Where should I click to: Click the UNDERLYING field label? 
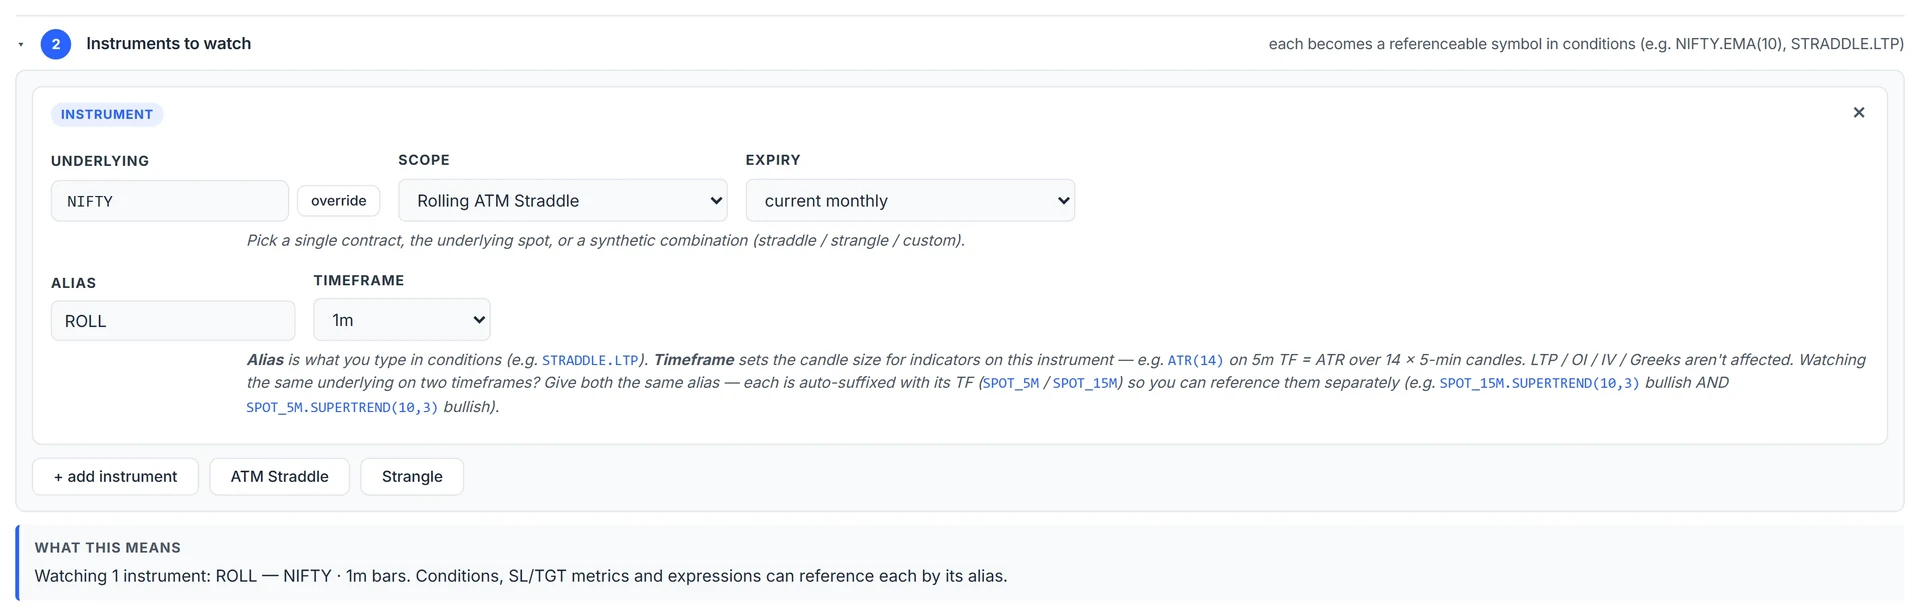(100, 161)
